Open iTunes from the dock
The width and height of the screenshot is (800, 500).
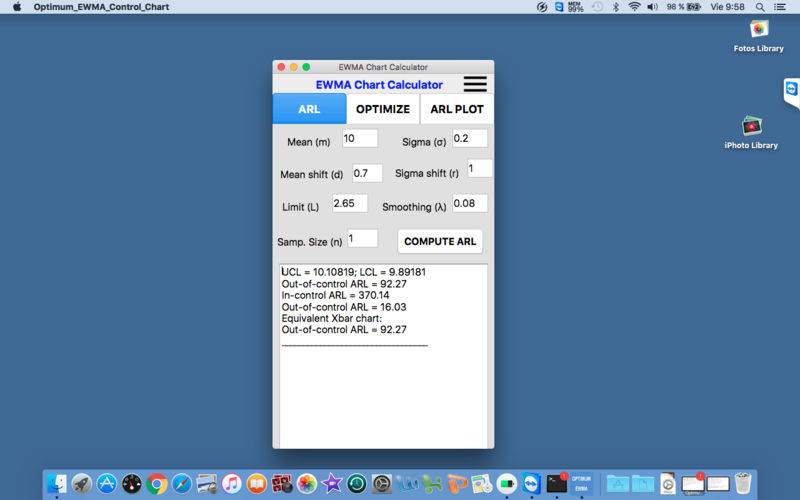click(232, 484)
